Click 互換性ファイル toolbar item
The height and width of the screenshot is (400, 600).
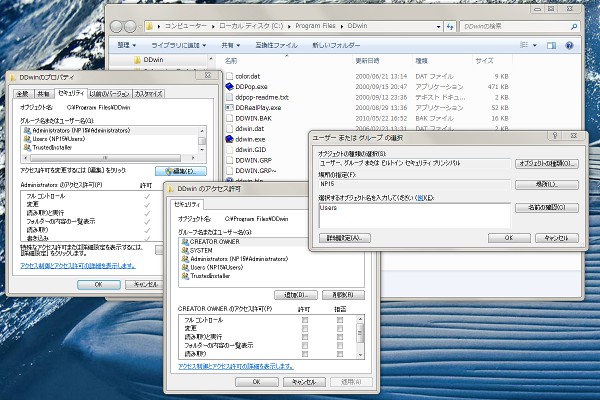click(276, 45)
